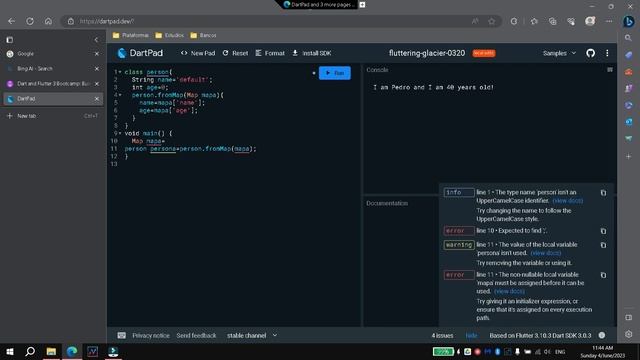Open view docs link for UpperCamelCase info
This screenshot has height=360, width=640.
(568, 201)
